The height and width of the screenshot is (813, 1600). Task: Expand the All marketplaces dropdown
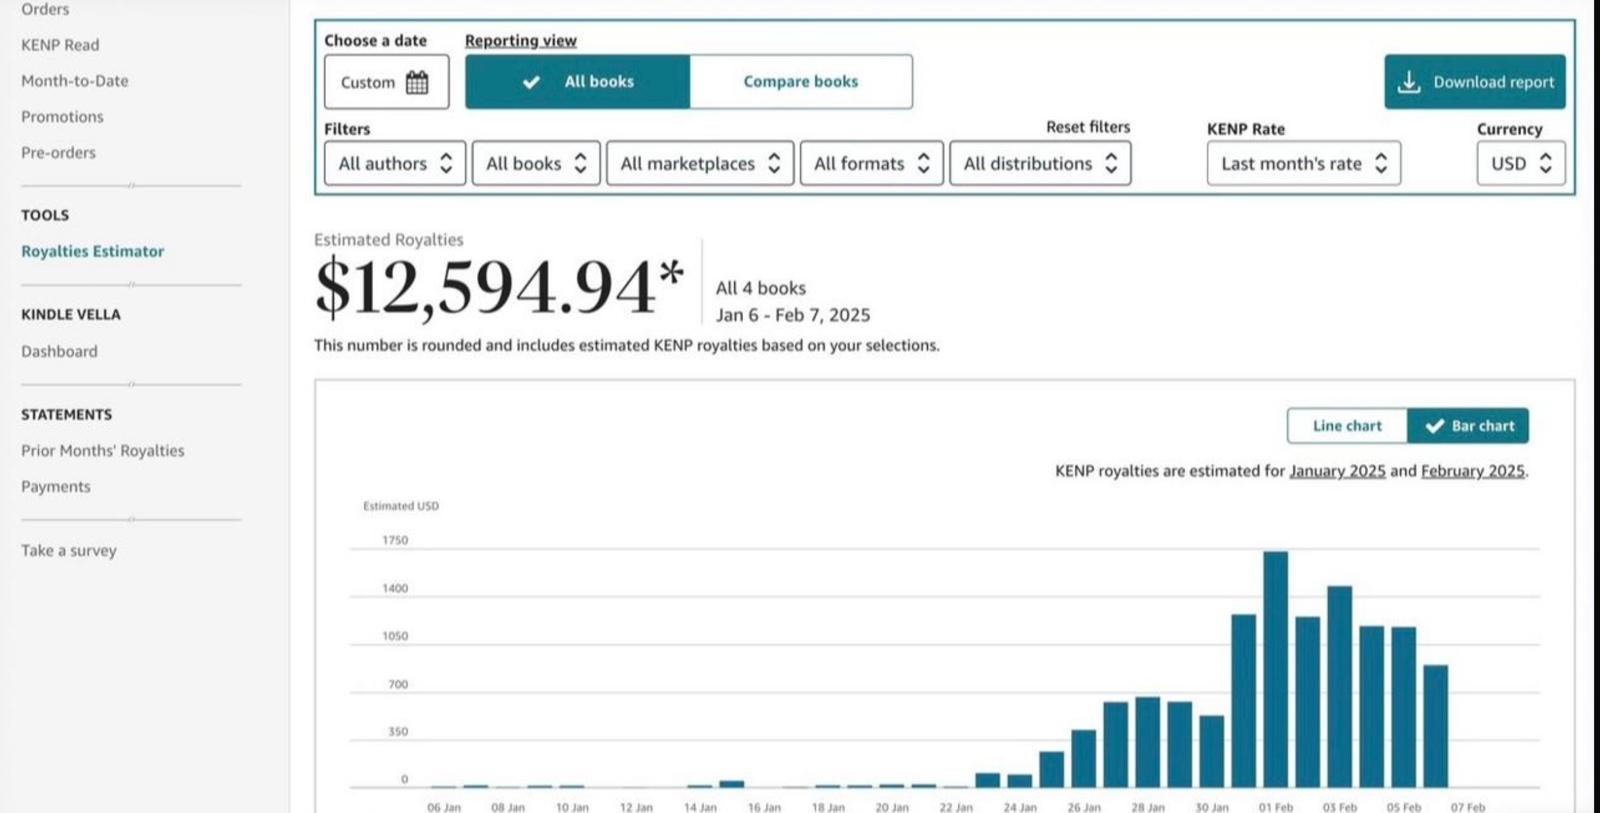[699, 164]
